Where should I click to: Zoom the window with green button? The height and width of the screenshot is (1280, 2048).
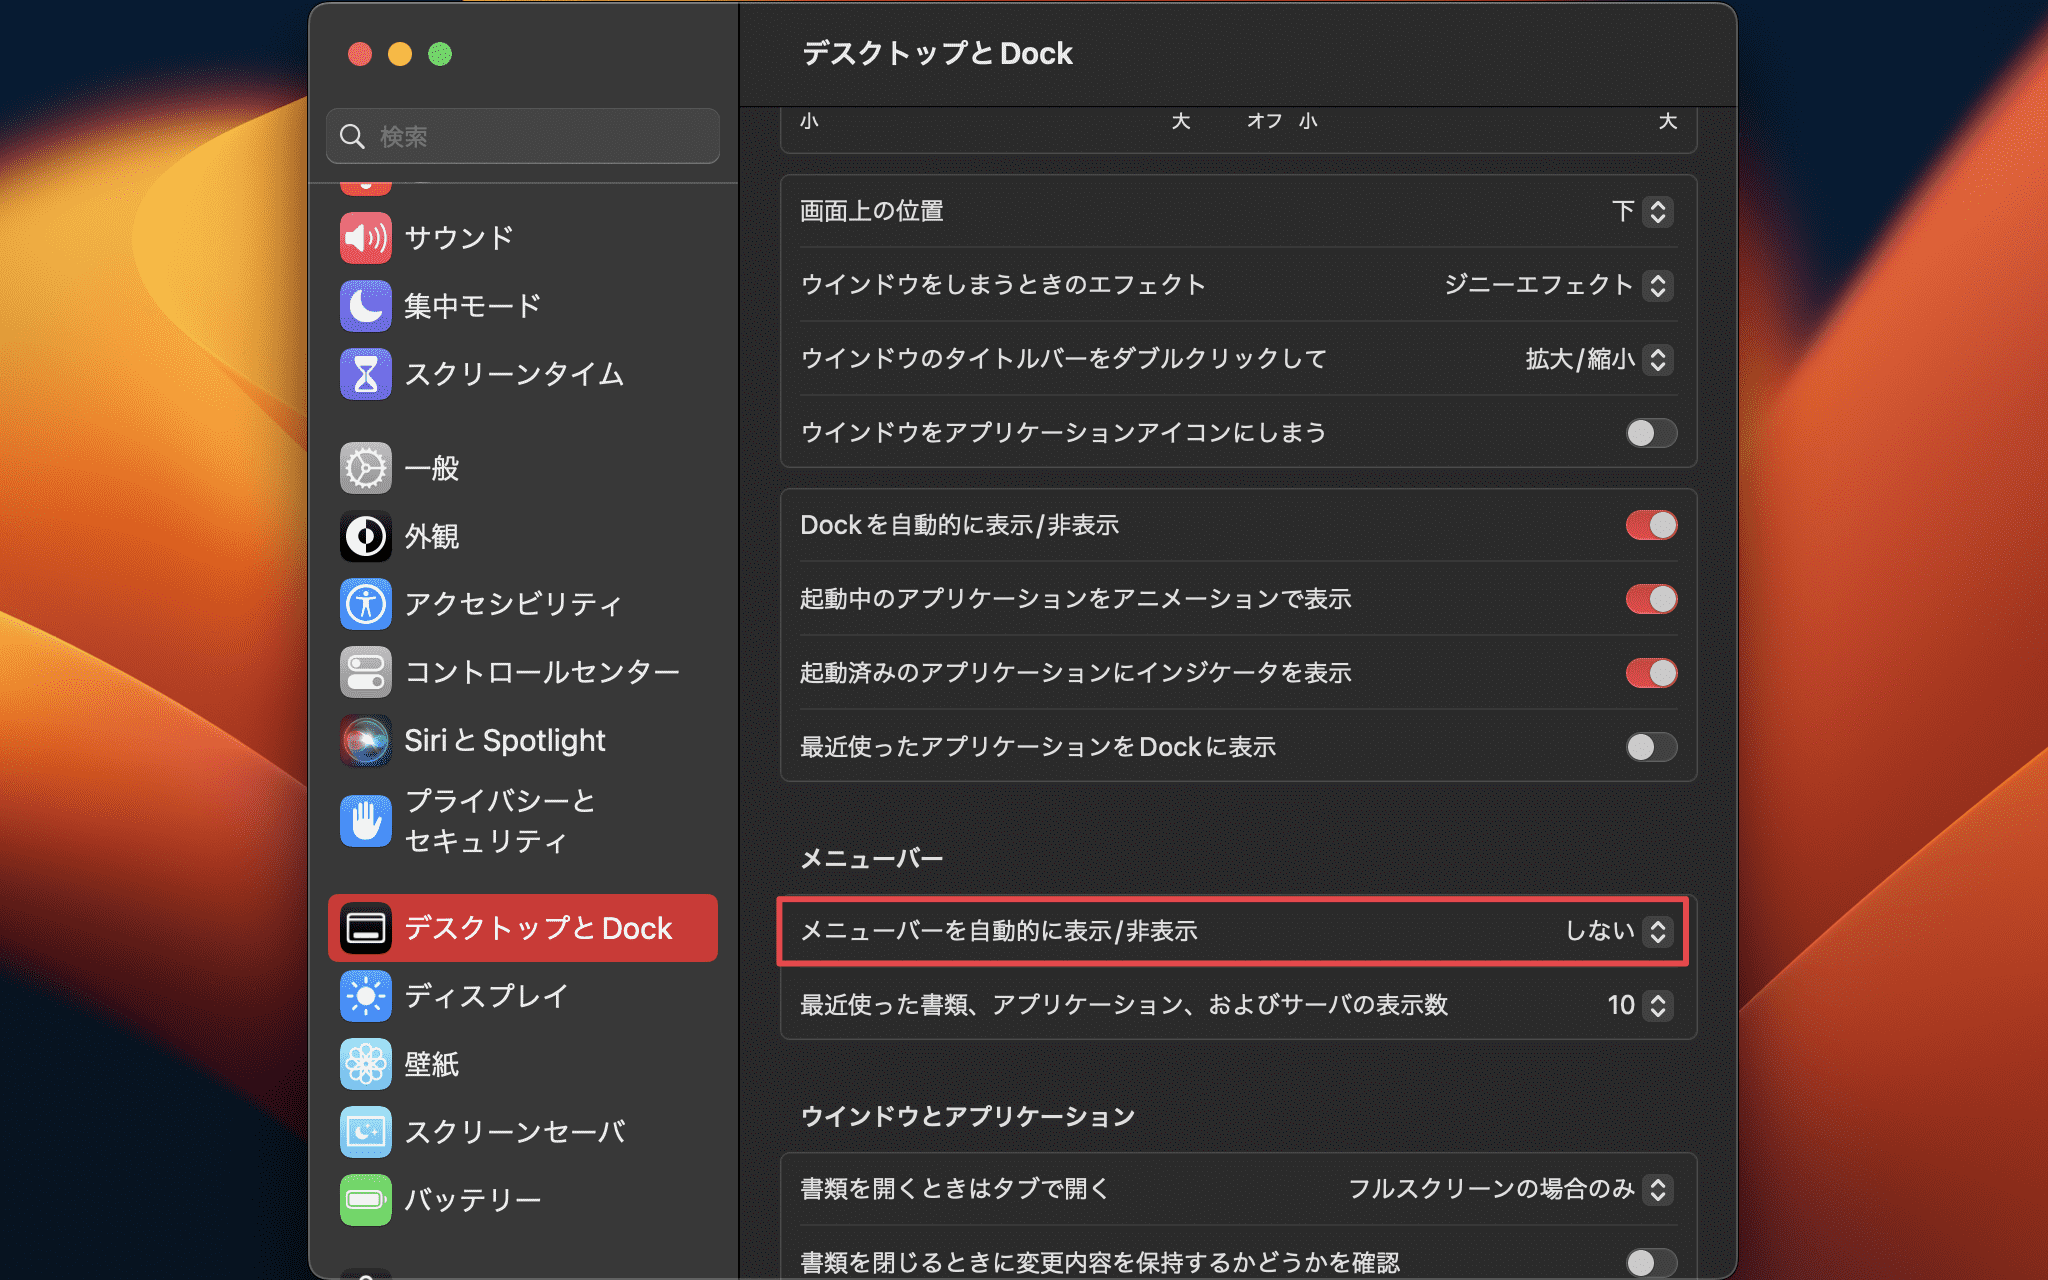click(440, 54)
